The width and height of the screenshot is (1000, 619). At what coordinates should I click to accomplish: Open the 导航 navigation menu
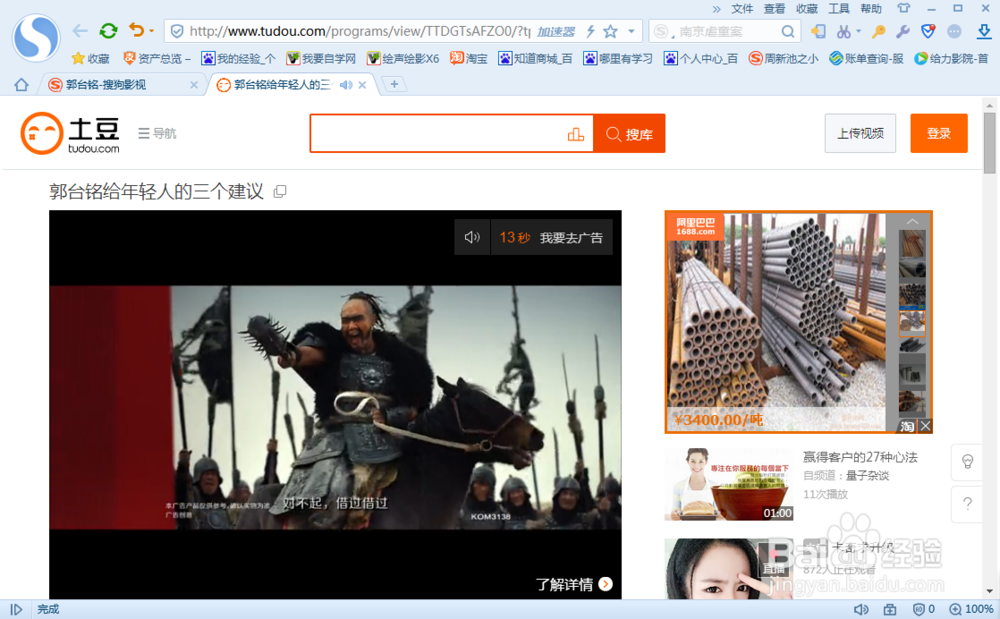click(157, 133)
